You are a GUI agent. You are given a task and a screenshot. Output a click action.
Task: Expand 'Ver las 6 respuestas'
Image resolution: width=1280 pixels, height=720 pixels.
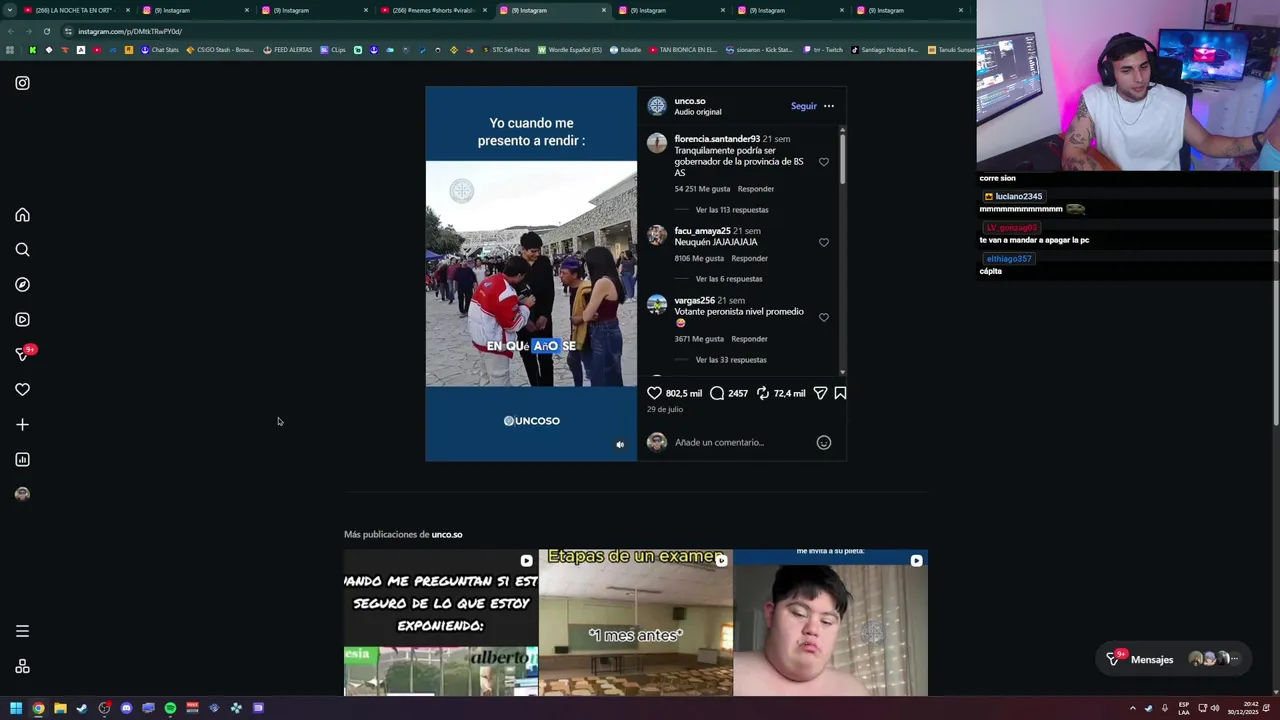729,279
